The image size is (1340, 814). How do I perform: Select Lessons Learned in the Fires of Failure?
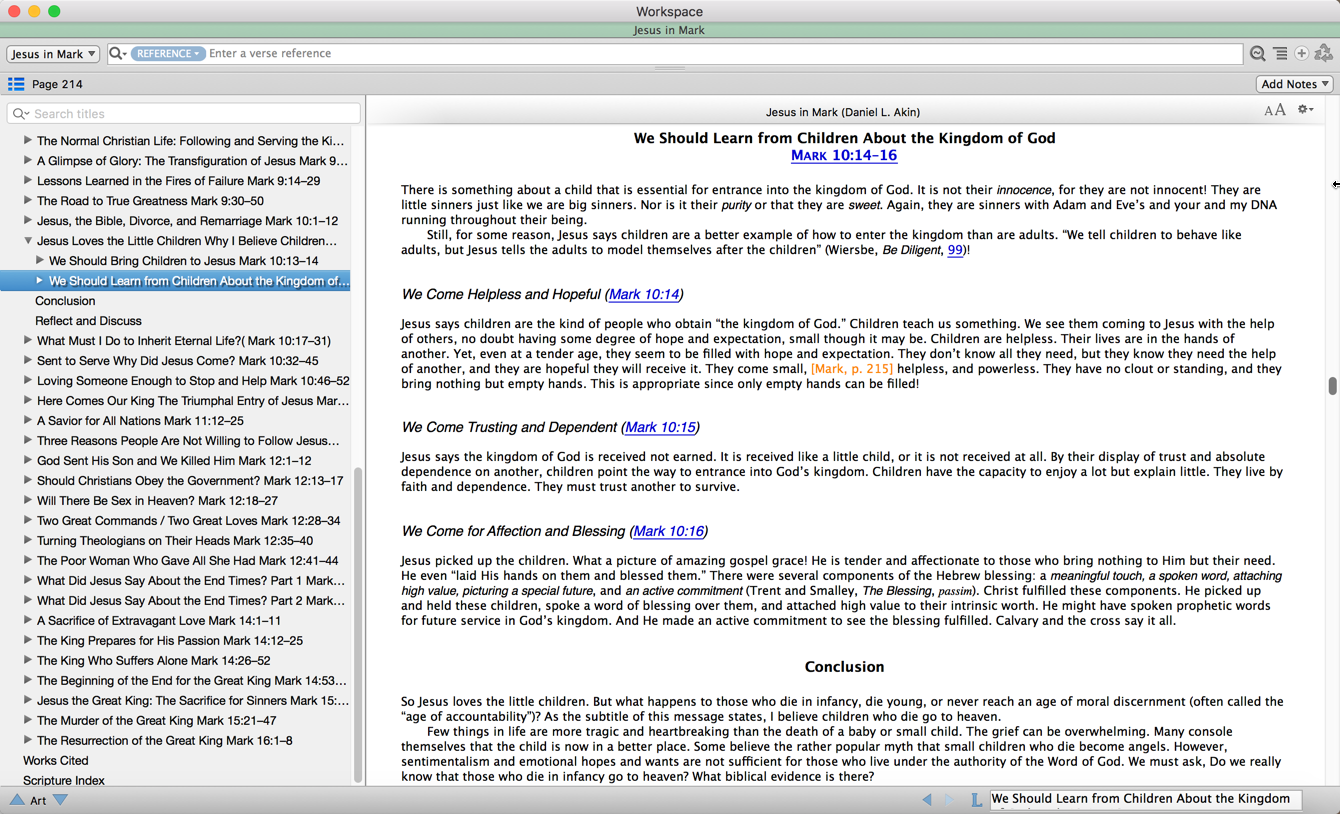point(178,181)
